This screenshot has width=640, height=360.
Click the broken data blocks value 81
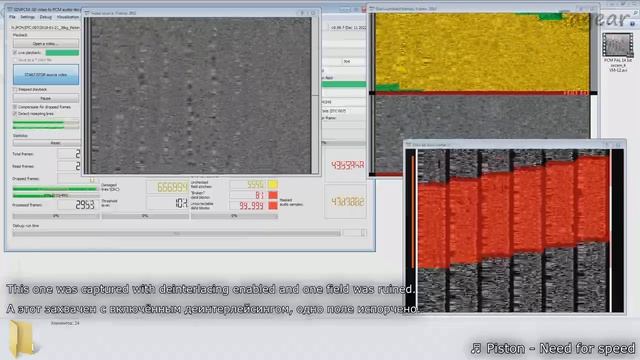point(248,195)
